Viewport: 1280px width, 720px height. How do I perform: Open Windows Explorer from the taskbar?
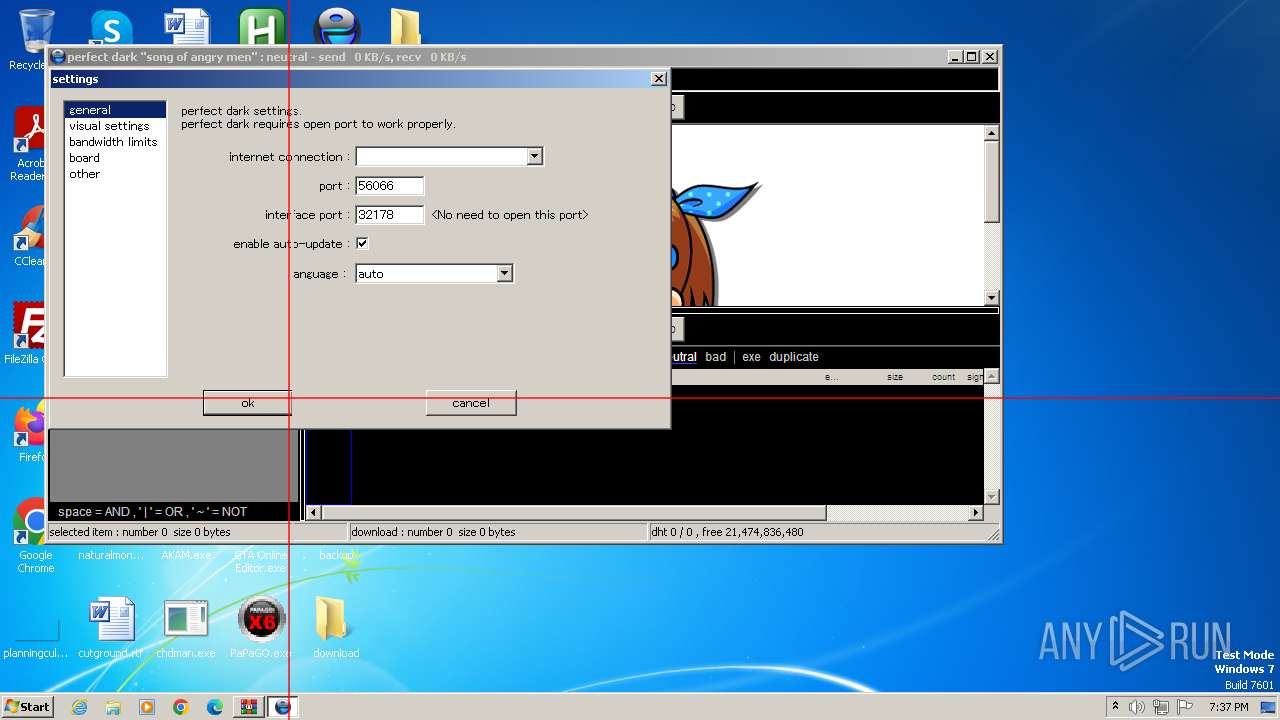pyautogui.click(x=113, y=707)
